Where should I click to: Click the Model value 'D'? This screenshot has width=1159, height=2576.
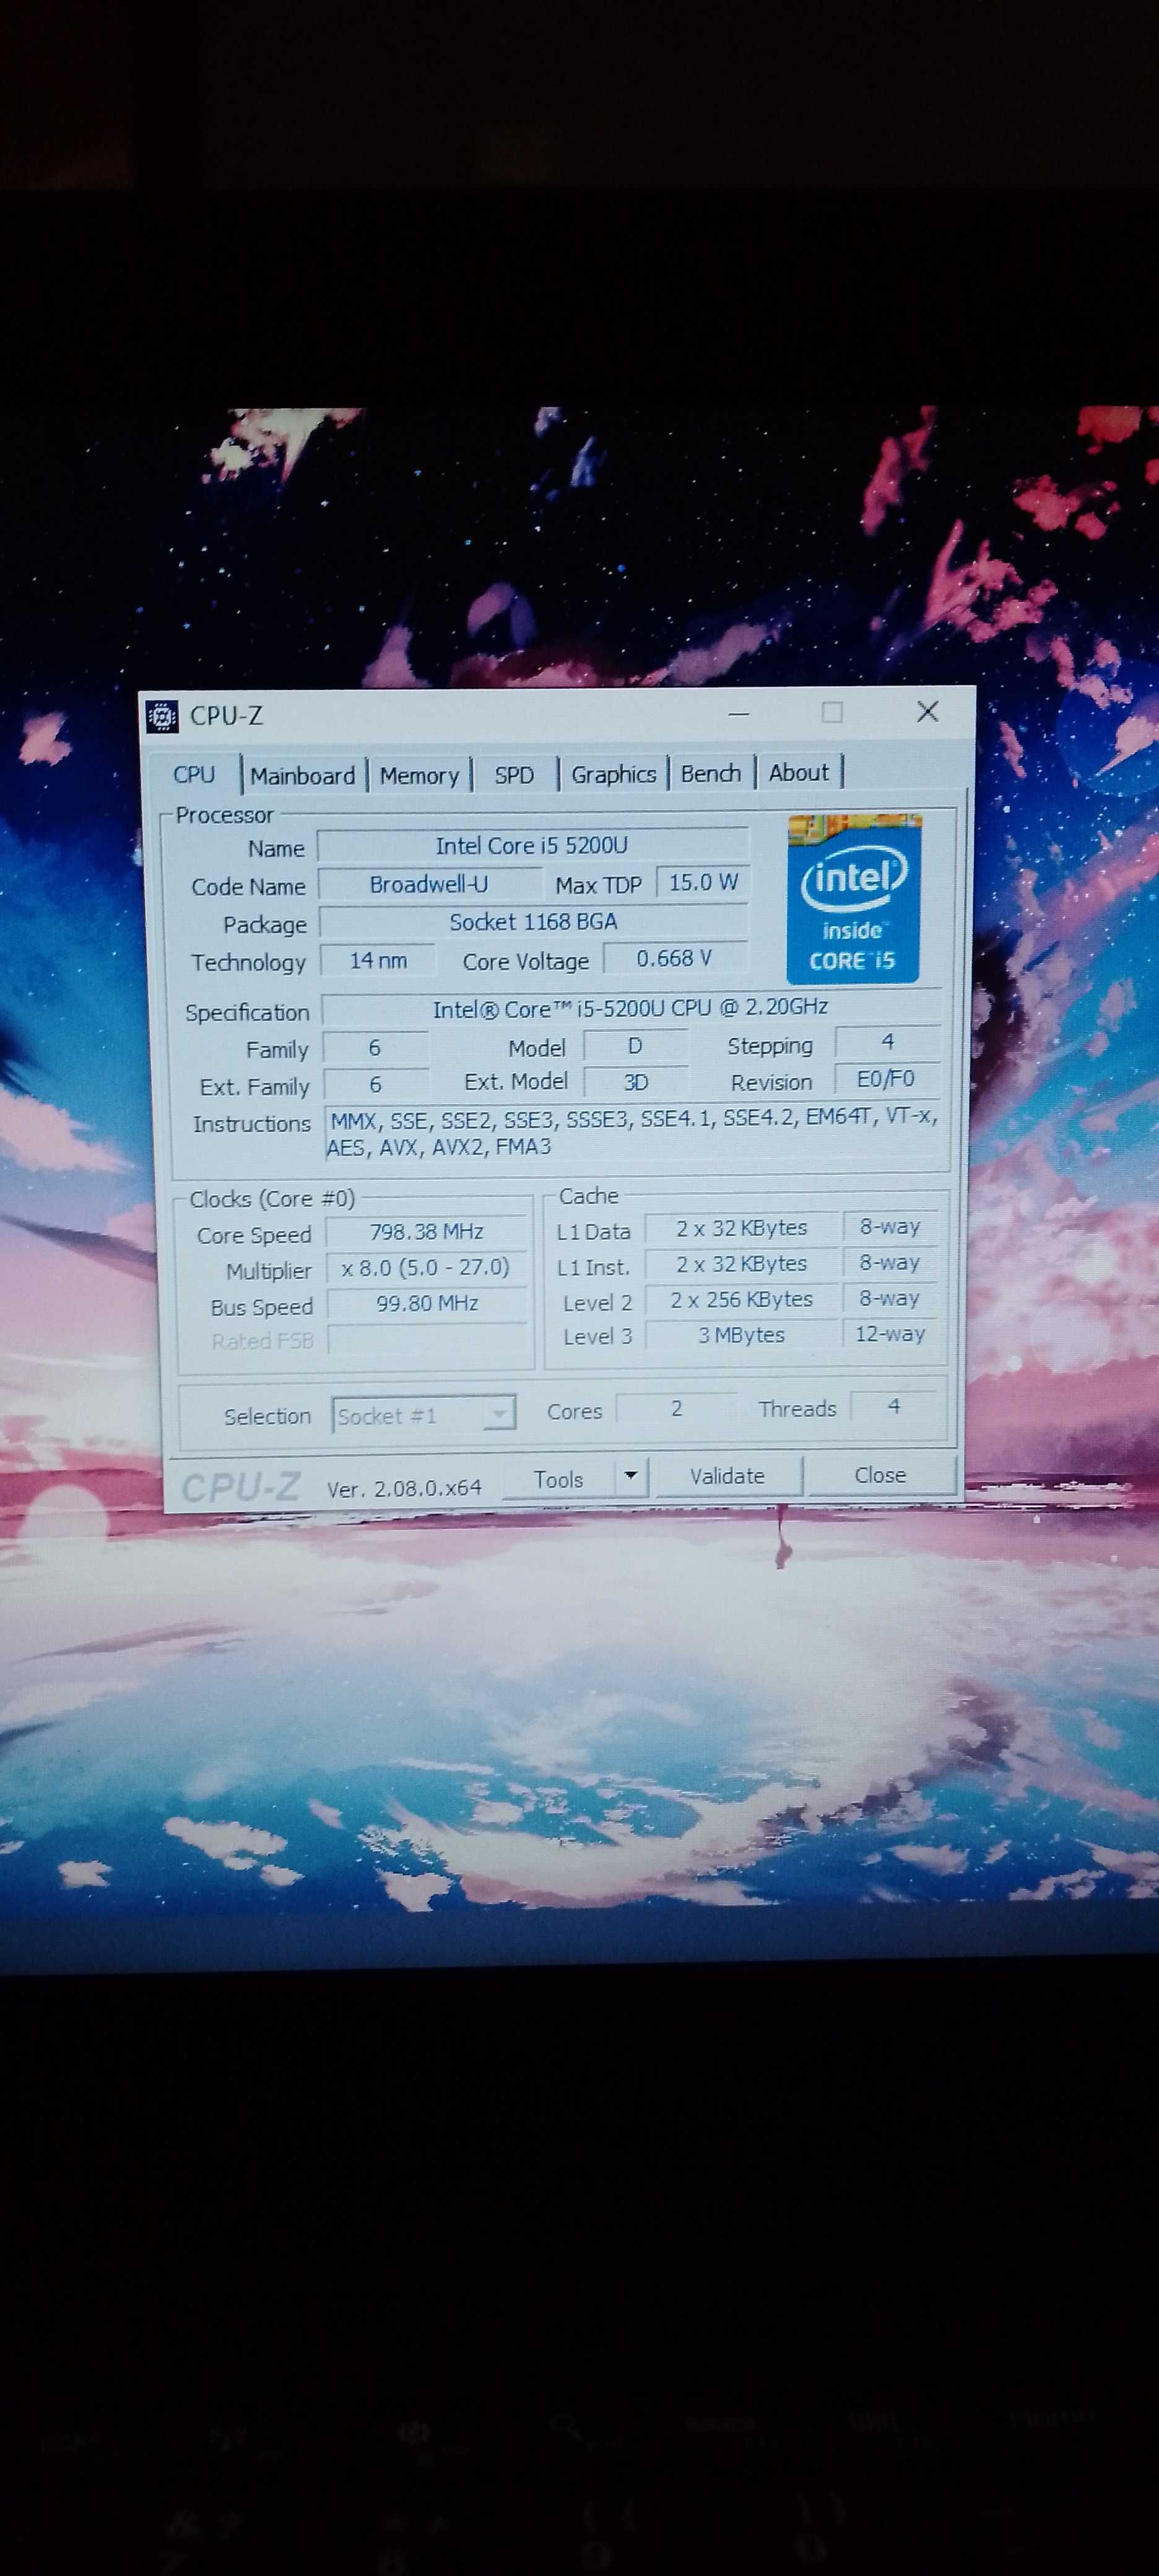click(635, 1046)
